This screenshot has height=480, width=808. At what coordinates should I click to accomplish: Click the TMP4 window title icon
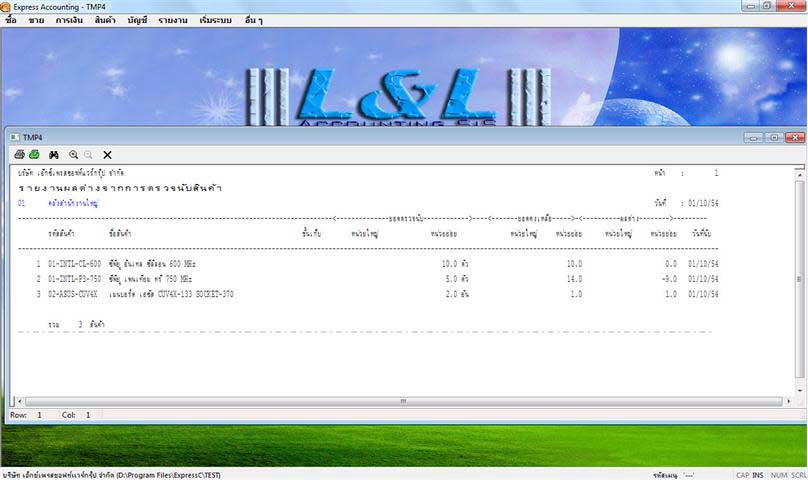[x=14, y=137]
